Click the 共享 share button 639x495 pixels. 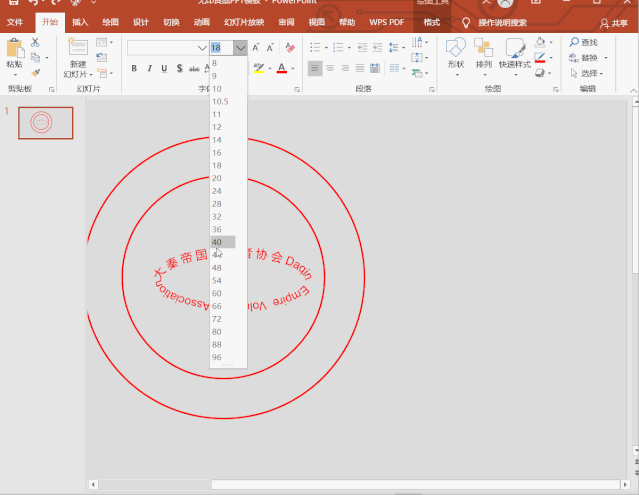point(613,22)
